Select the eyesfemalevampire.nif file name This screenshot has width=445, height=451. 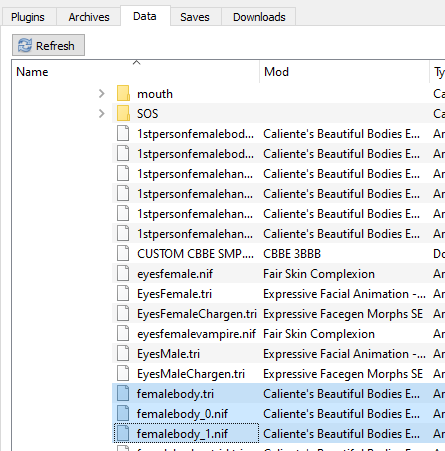pos(196,334)
